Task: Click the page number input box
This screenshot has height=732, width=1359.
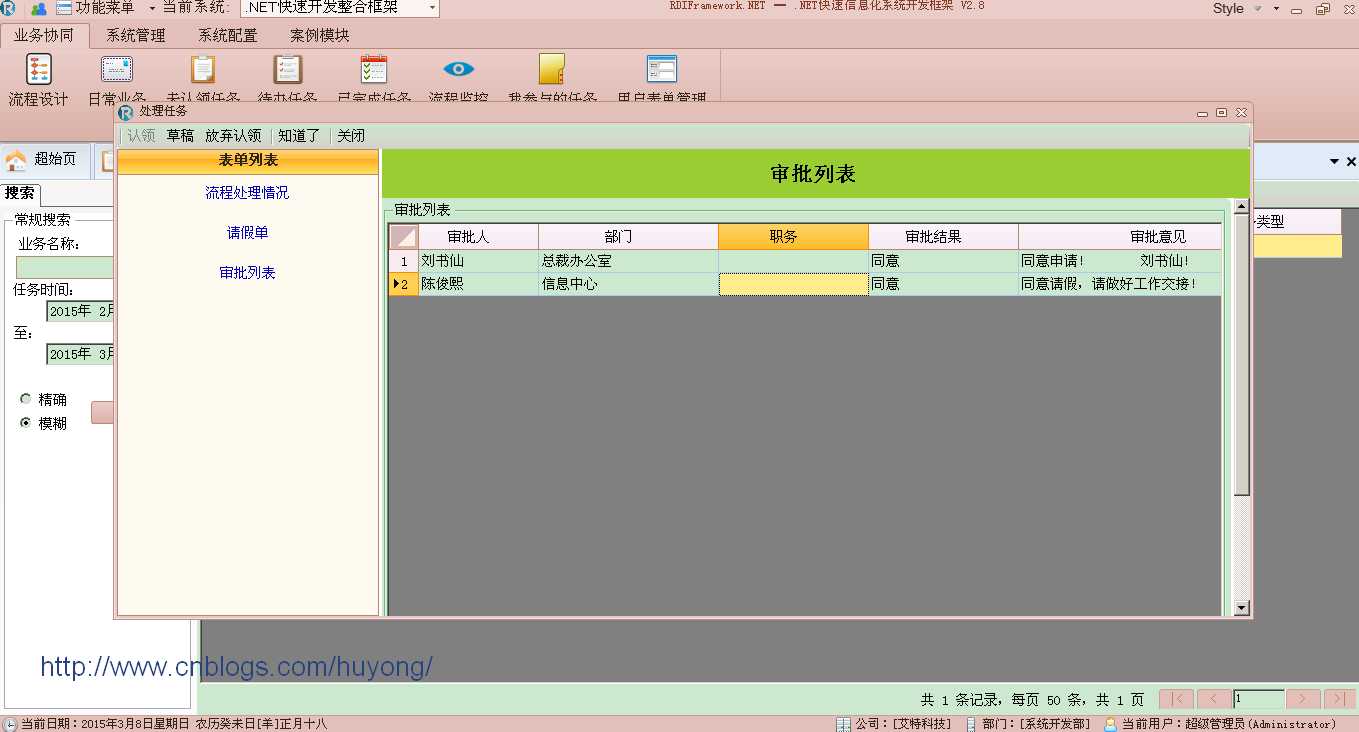Action: tap(1258, 699)
